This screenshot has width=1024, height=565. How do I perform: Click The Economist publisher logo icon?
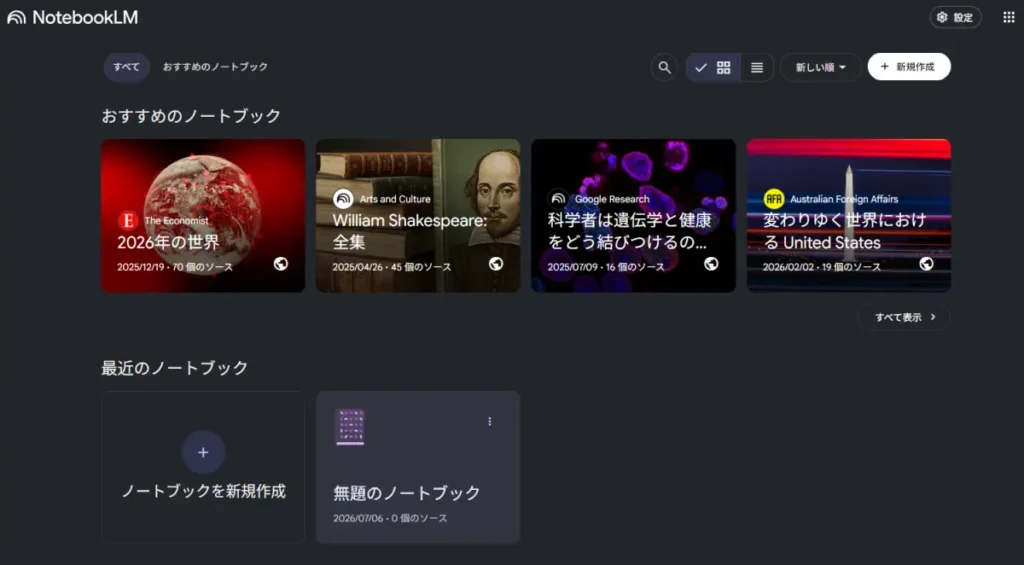127,220
